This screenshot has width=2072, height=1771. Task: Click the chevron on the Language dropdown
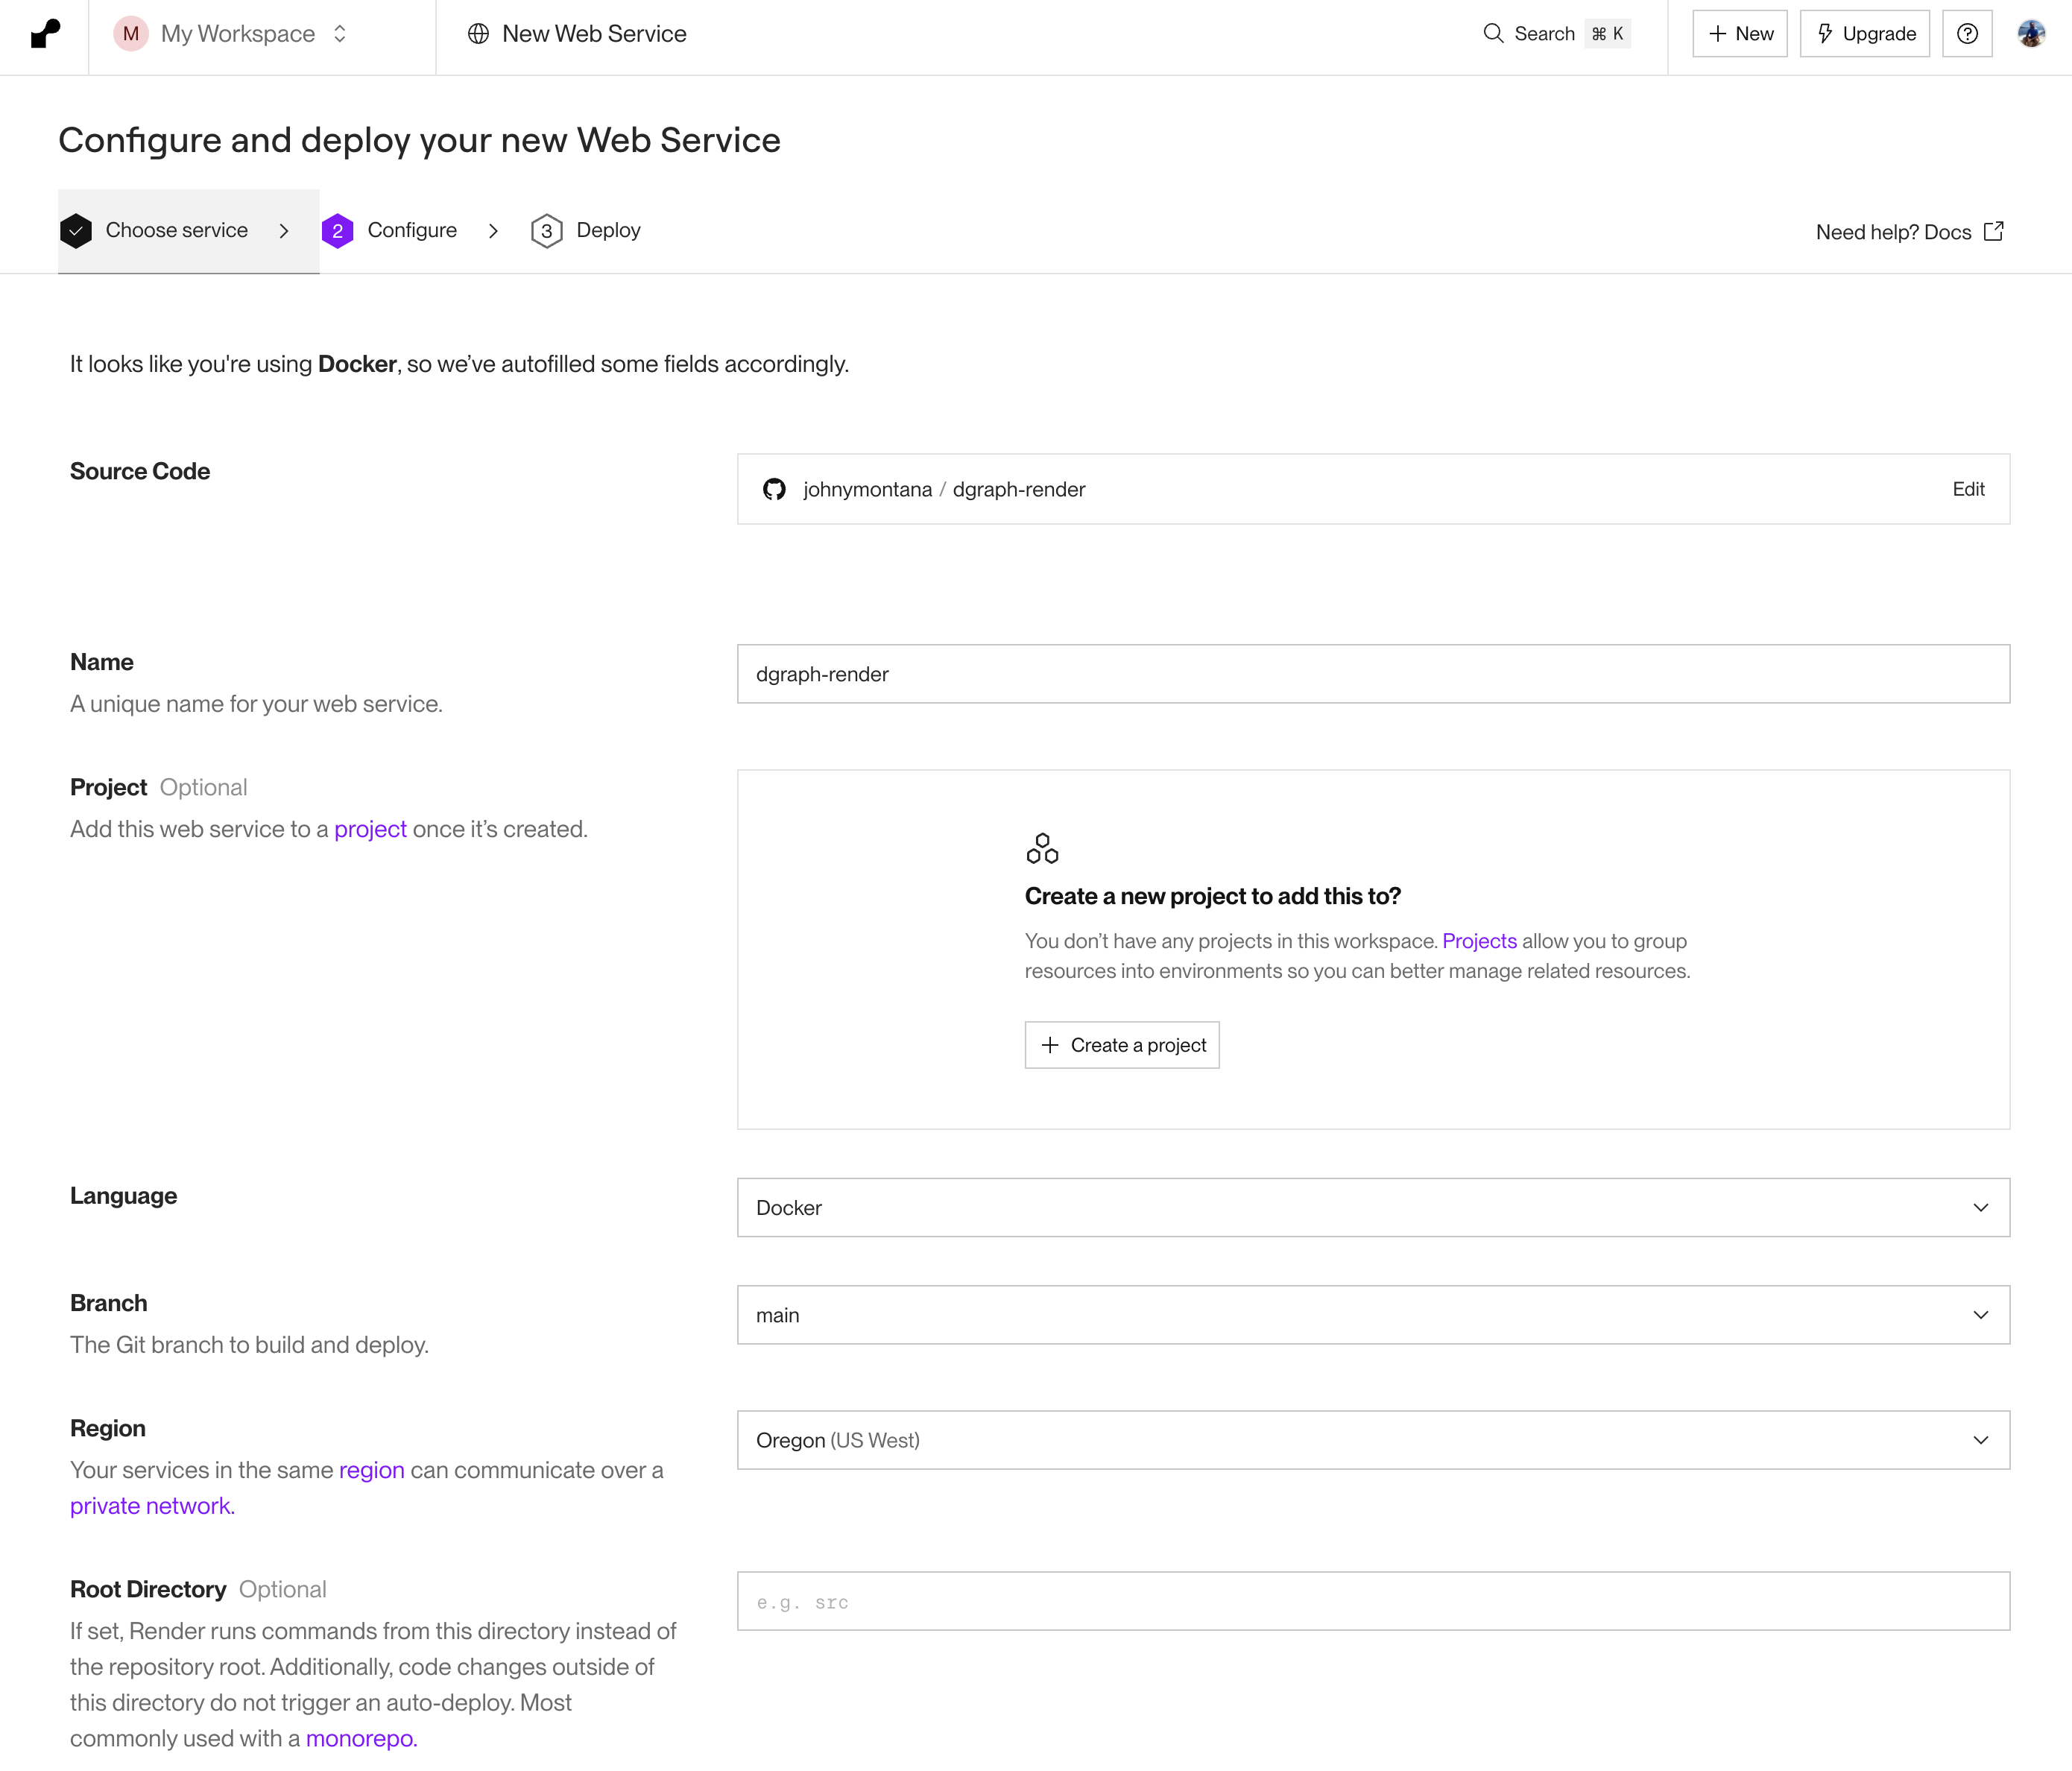pyautogui.click(x=1980, y=1207)
